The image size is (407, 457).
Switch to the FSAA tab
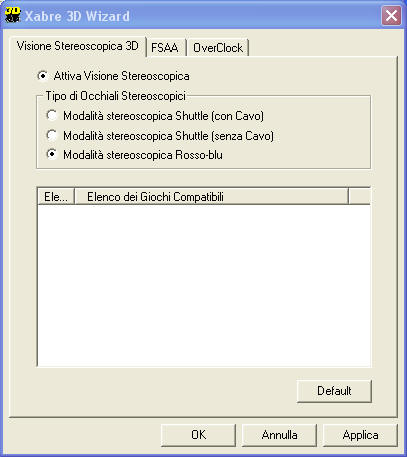[x=165, y=48]
